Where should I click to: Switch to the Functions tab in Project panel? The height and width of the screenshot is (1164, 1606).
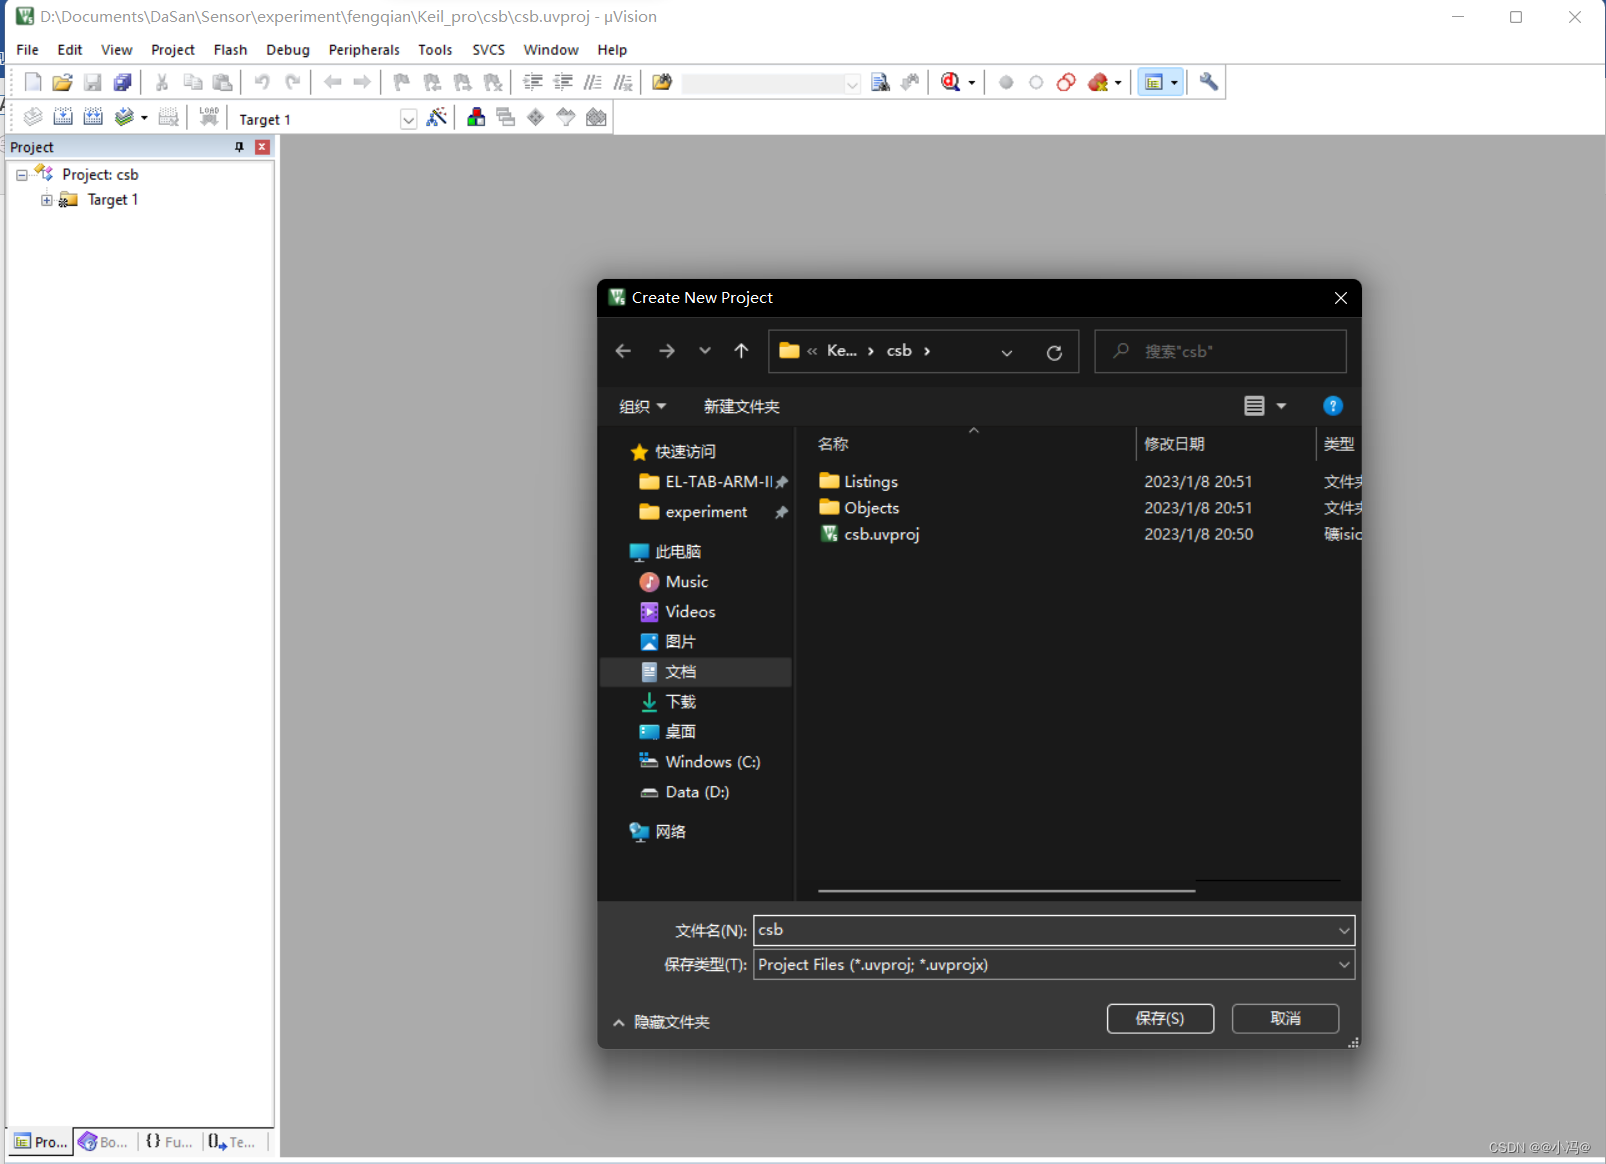coord(169,1142)
